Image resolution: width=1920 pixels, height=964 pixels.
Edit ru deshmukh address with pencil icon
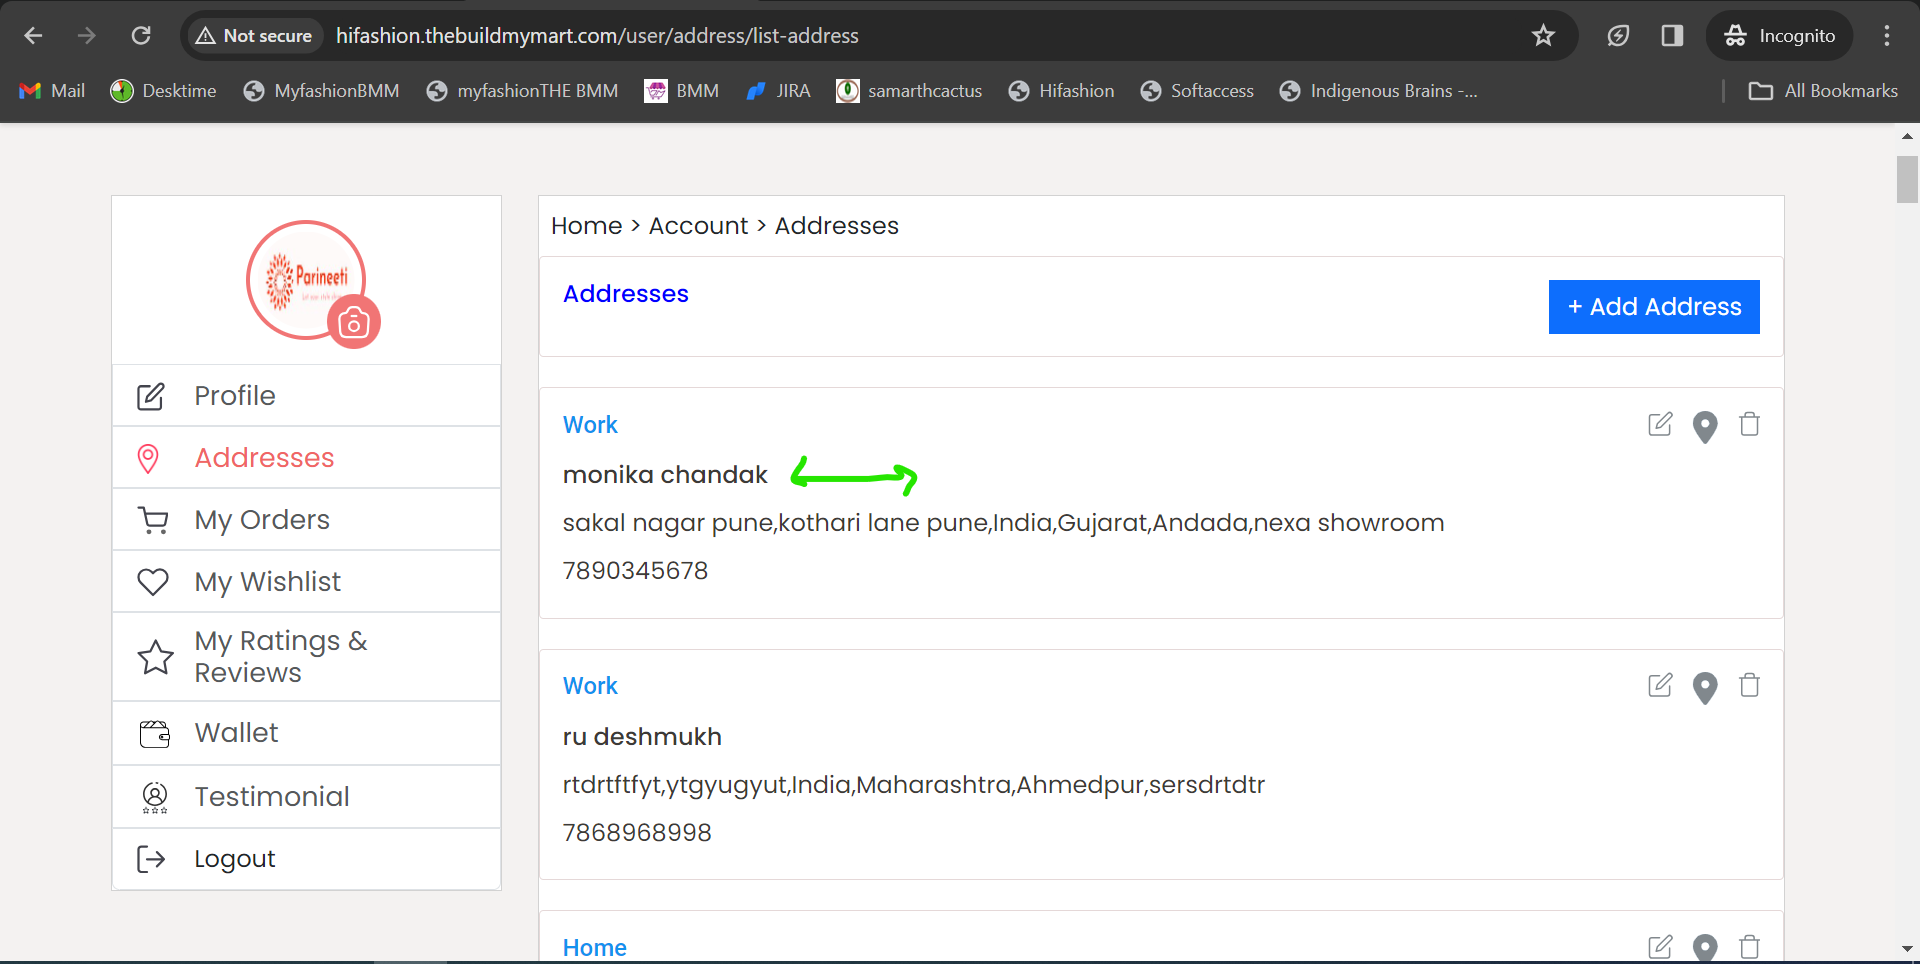(1660, 685)
